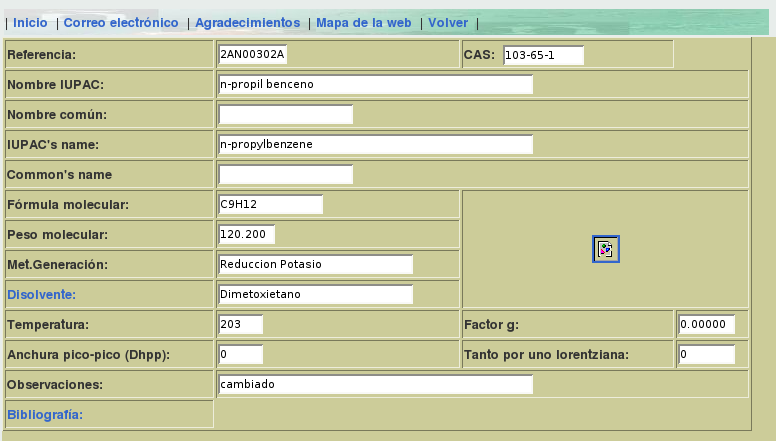This screenshot has height=441, width=776.
Task: Go to Agradecimientos page
Action: [247, 22]
